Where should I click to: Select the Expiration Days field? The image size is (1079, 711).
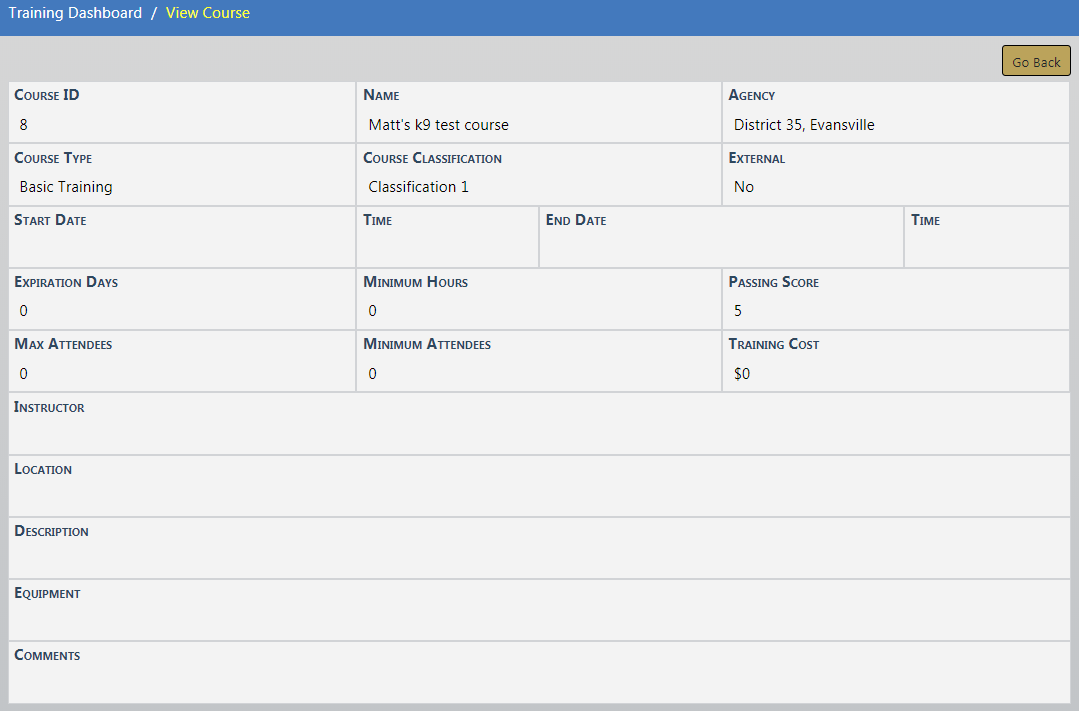click(182, 309)
